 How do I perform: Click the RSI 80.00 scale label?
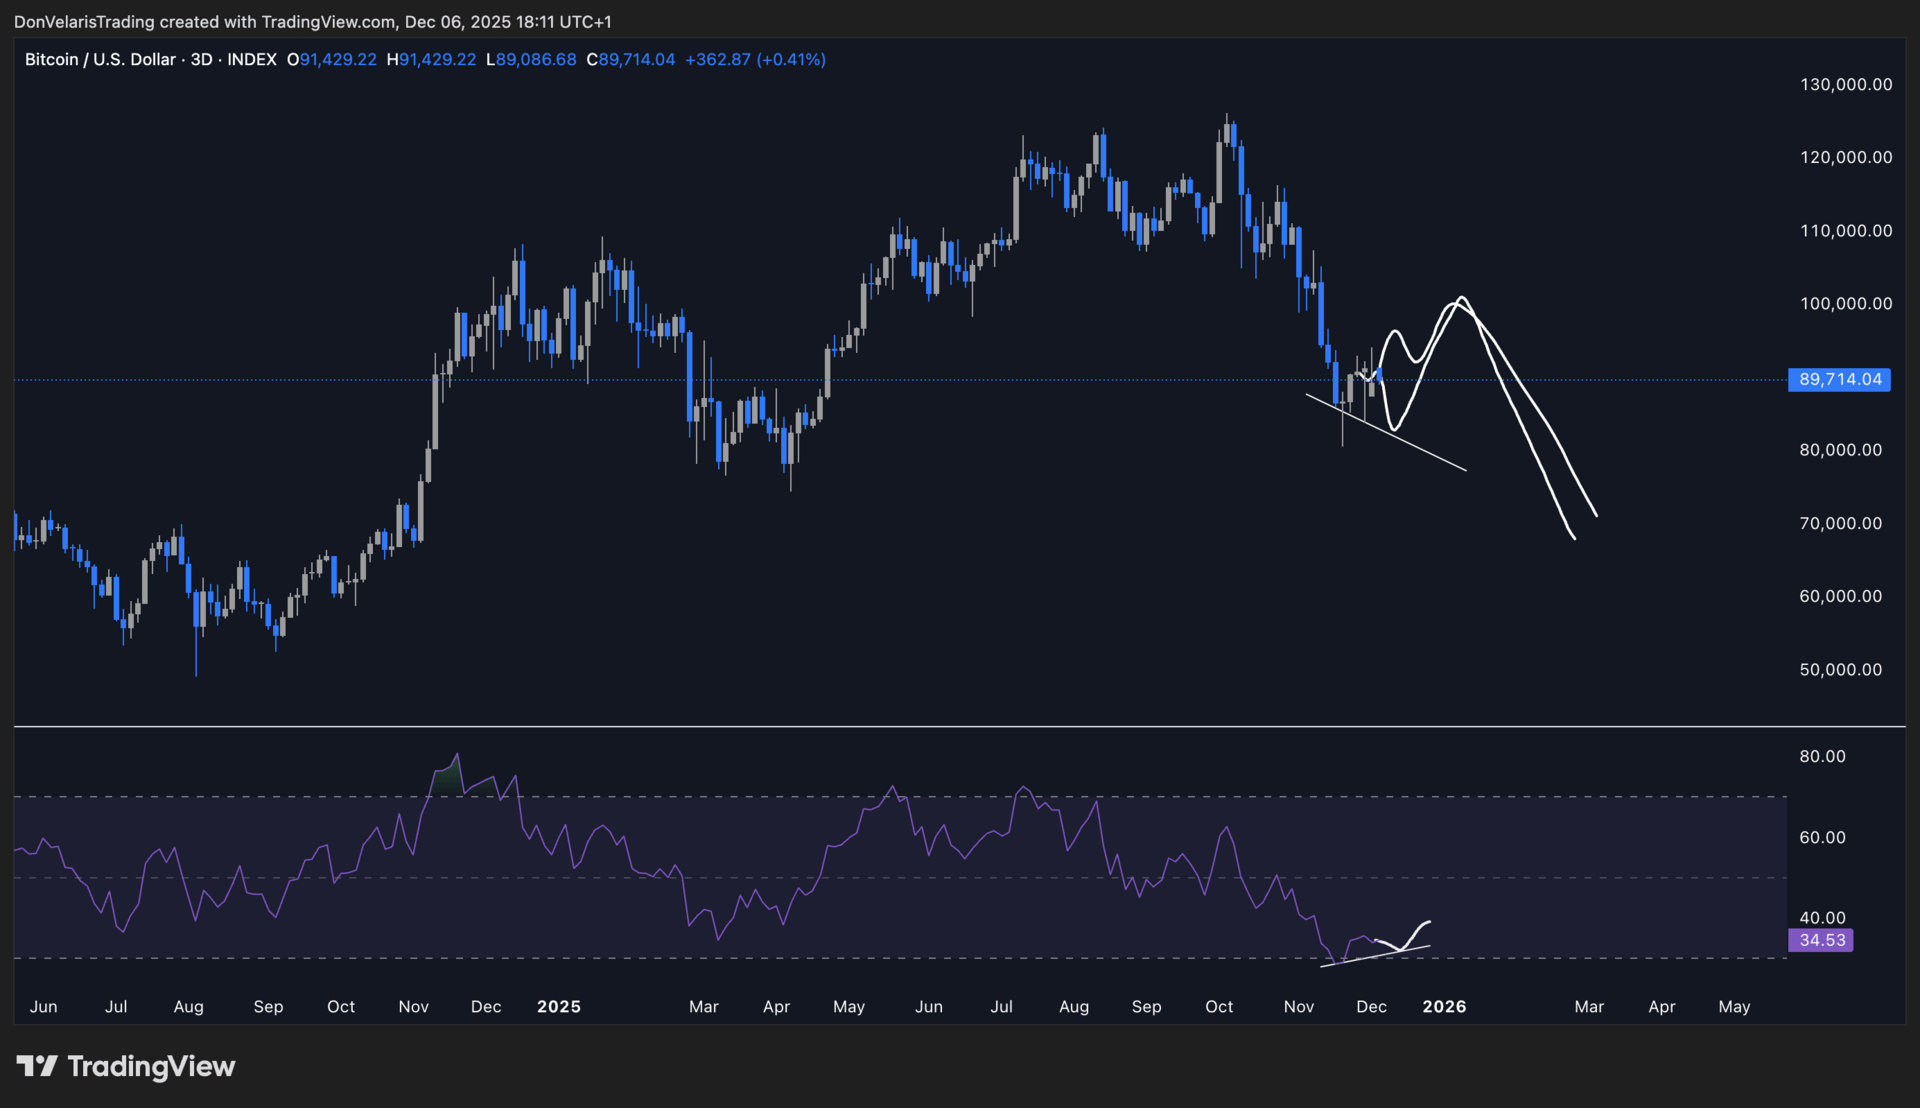(1822, 757)
